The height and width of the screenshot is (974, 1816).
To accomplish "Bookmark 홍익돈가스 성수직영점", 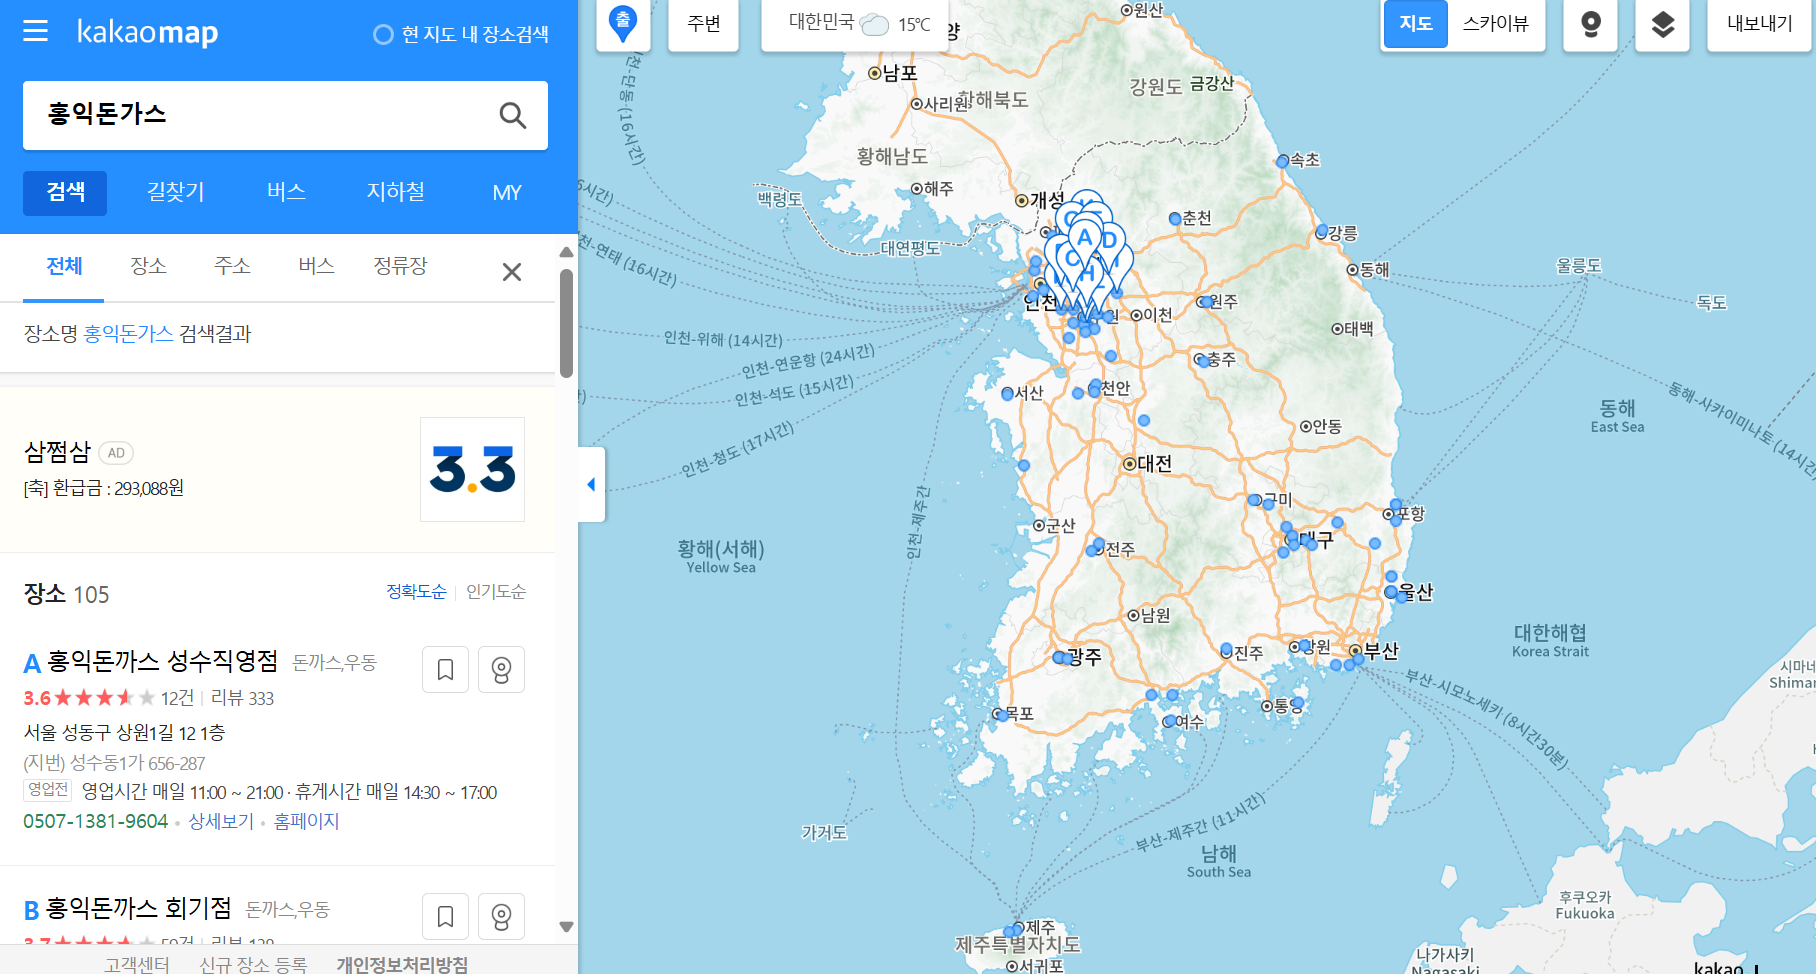I will 446,670.
